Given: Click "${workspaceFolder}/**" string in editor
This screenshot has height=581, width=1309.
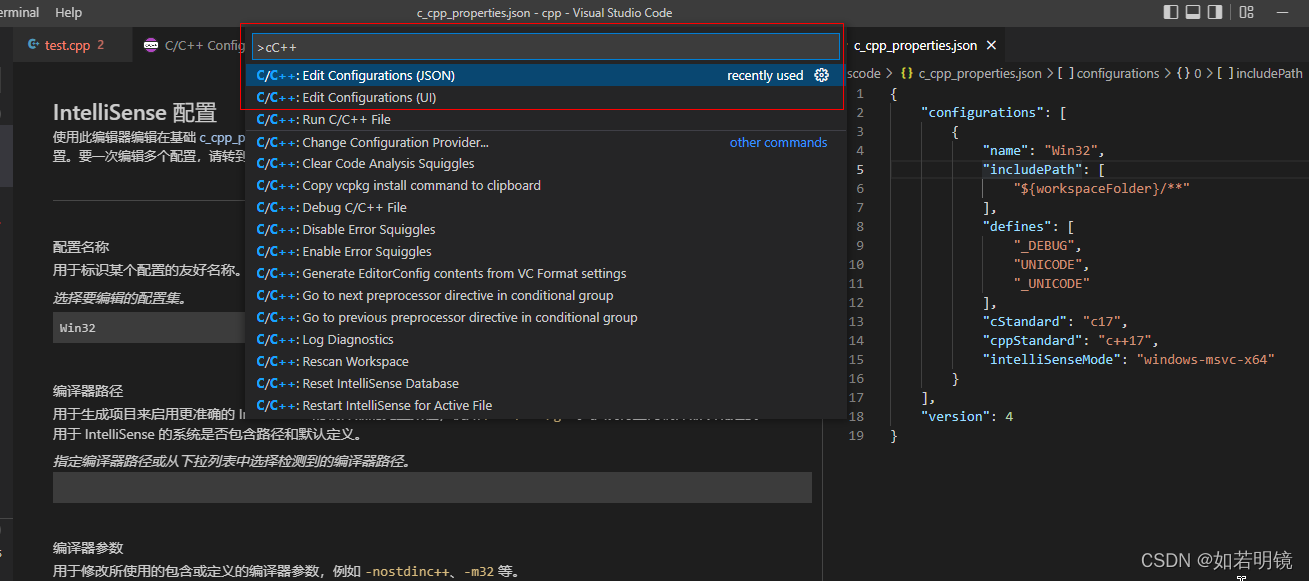Looking at the screenshot, I should pos(1101,188).
